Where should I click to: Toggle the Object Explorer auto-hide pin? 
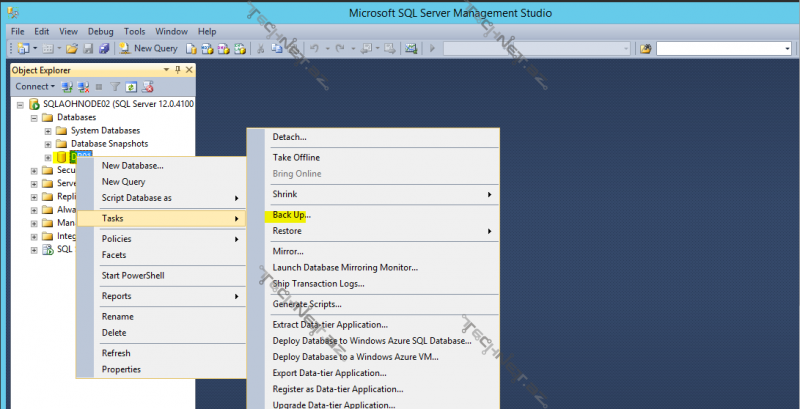tap(177, 70)
